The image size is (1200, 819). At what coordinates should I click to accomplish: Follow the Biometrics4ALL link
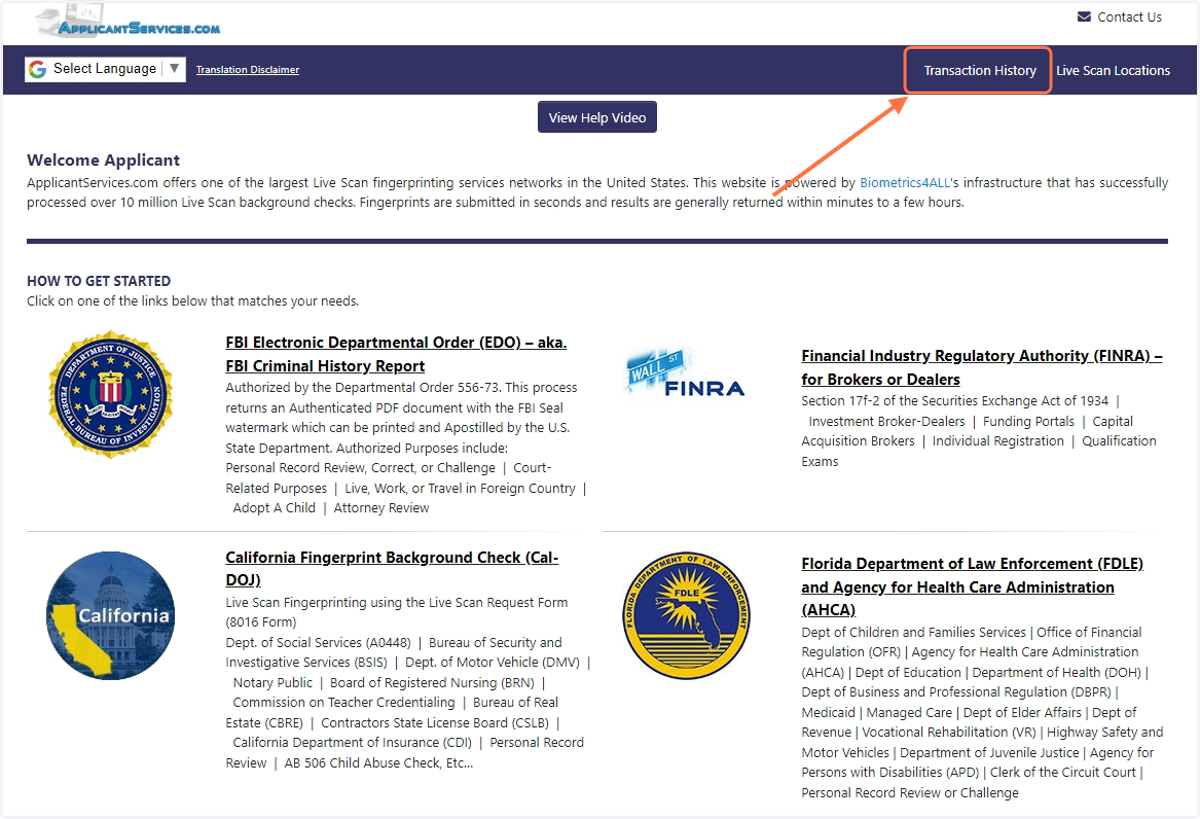tap(904, 183)
